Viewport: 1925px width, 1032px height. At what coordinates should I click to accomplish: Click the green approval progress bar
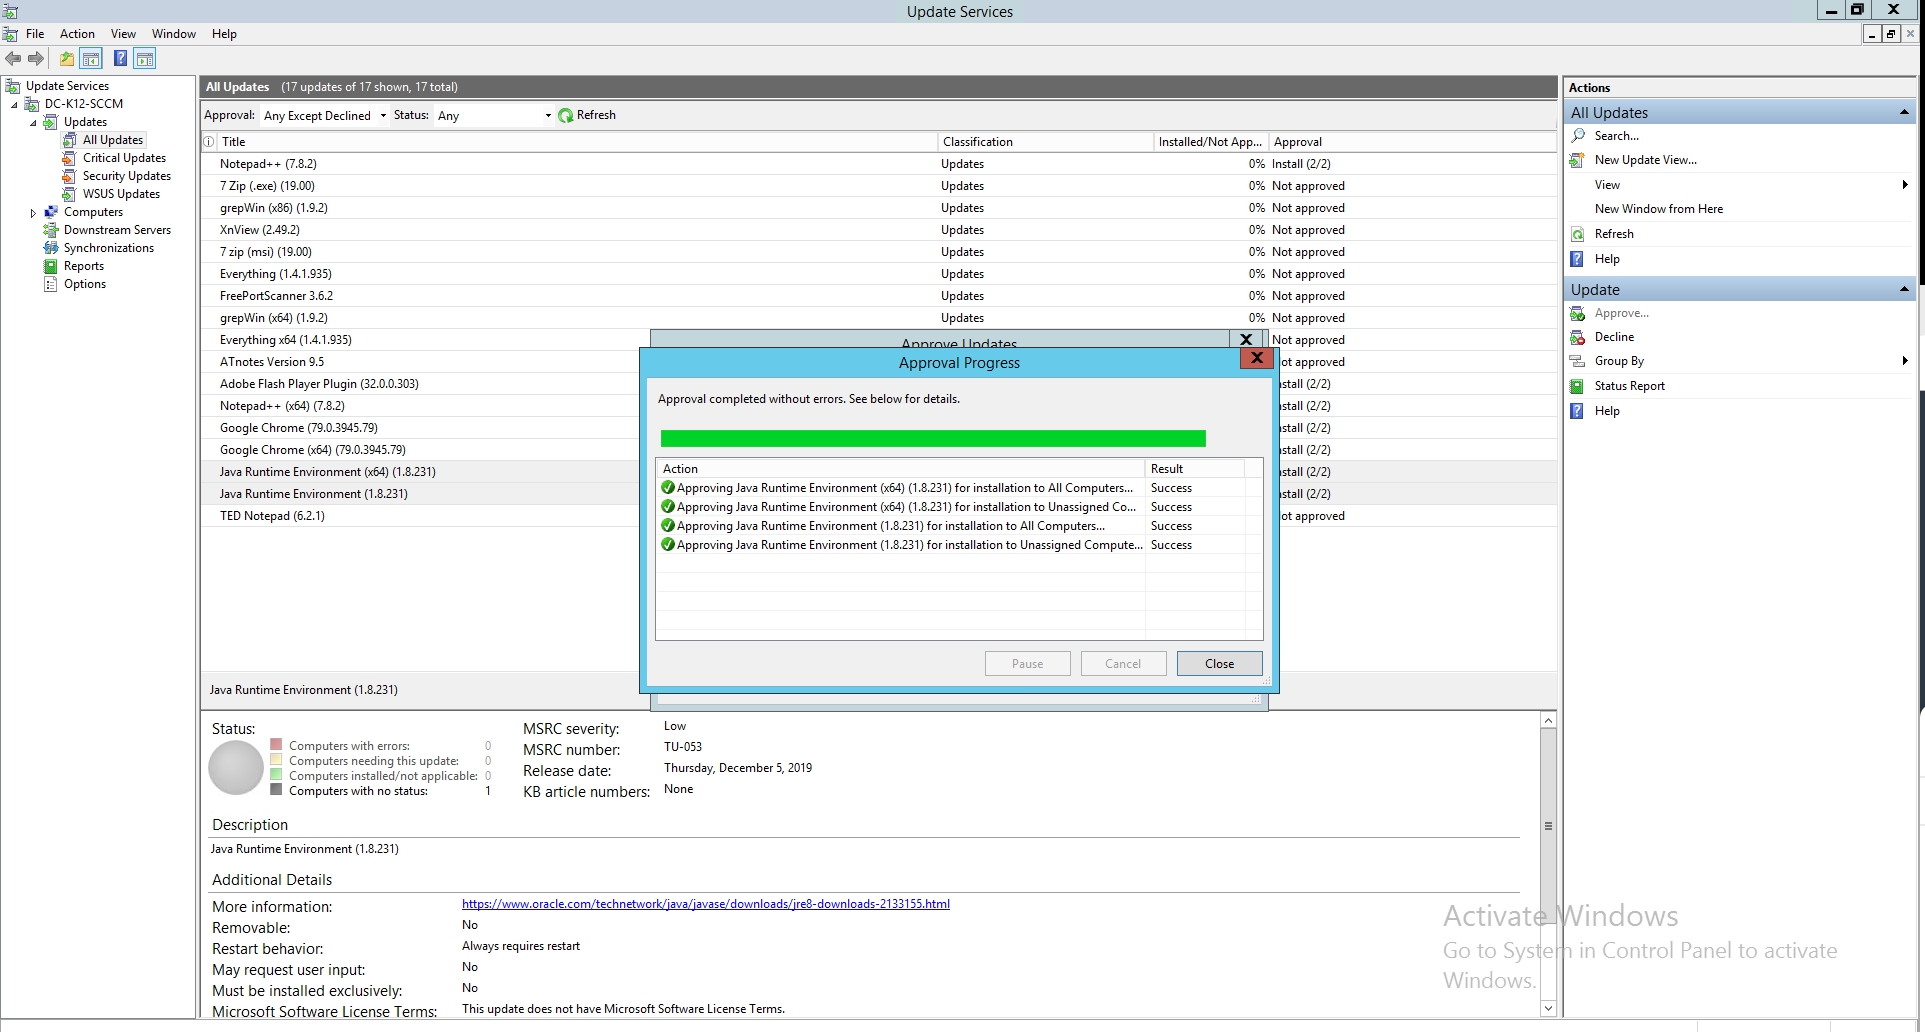[932, 438]
